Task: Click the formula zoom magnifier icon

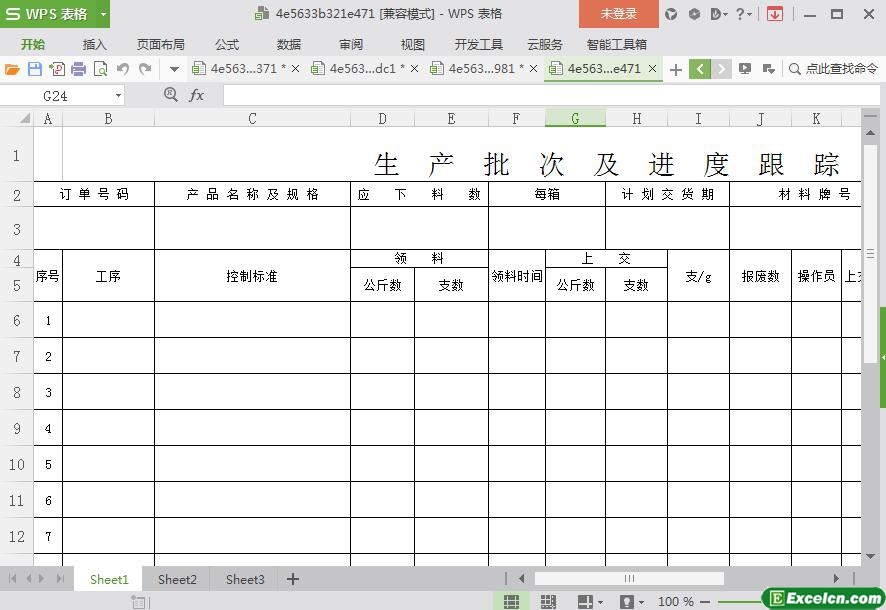Action: [171, 95]
